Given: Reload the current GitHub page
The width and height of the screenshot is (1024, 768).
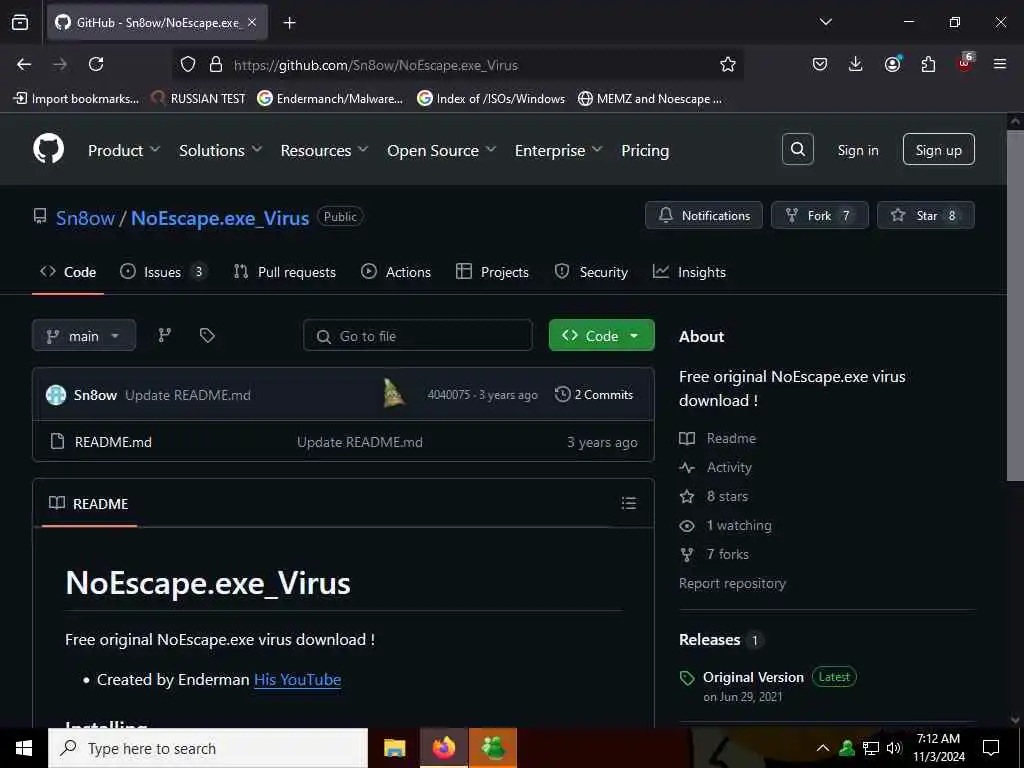Looking at the screenshot, I should (x=96, y=64).
